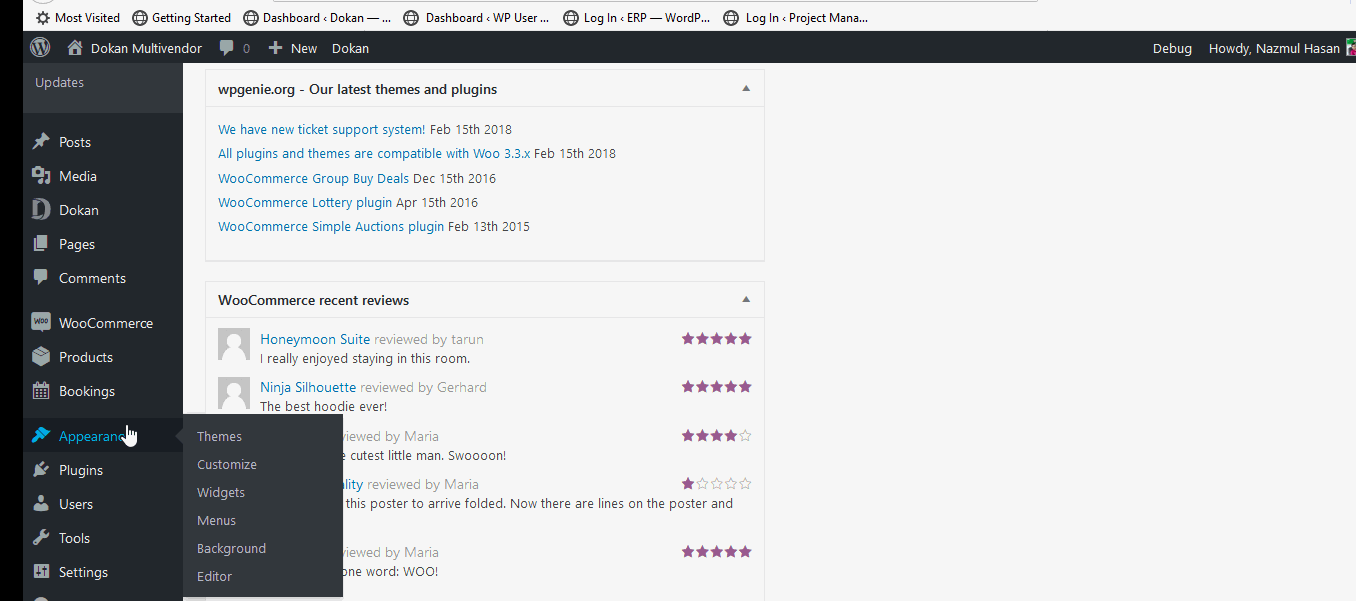The image size is (1356, 601).
Task: Open the 'Log In ‹ Project Mana...' bookmark
Action: [x=796, y=17]
